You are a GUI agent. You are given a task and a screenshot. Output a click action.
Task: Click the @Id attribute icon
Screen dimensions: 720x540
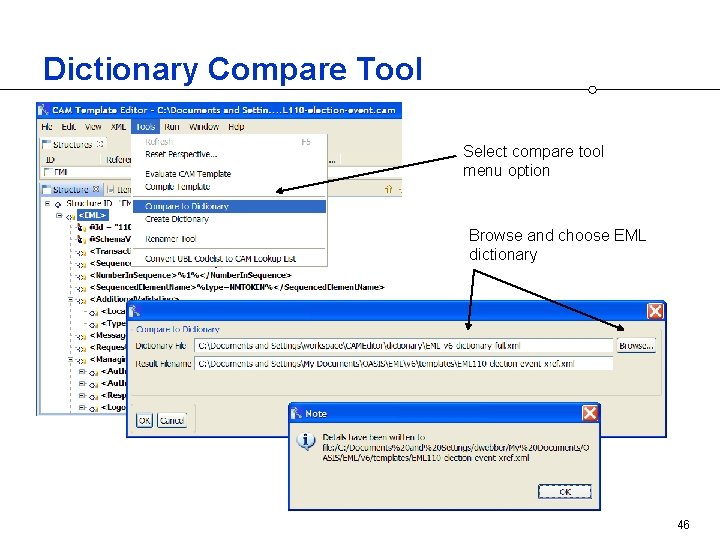click(81, 227)
